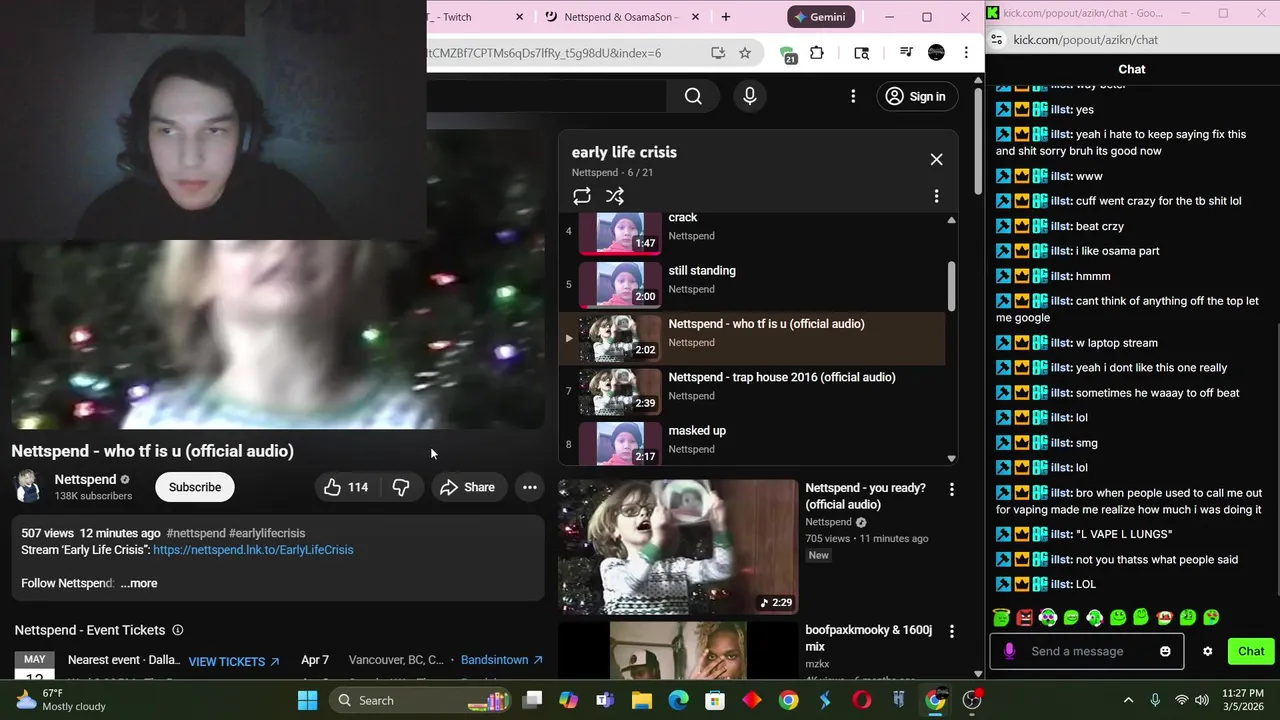
Task: Open Windows taskbar Search box
Action: pyautogui.click(x=420, y=700)
